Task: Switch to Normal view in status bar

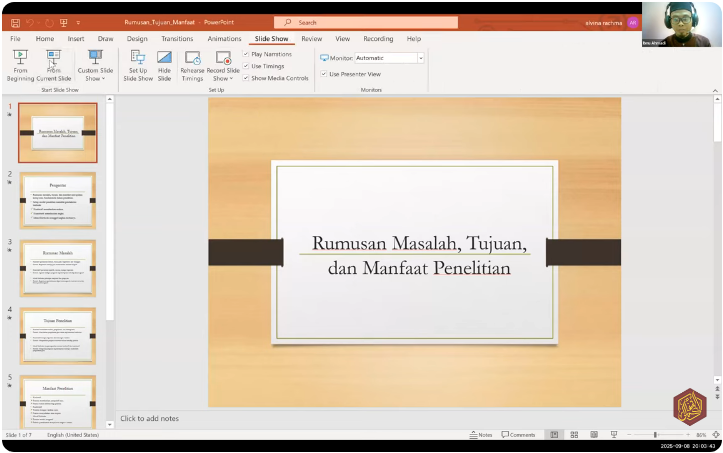Action: [553, 435]
